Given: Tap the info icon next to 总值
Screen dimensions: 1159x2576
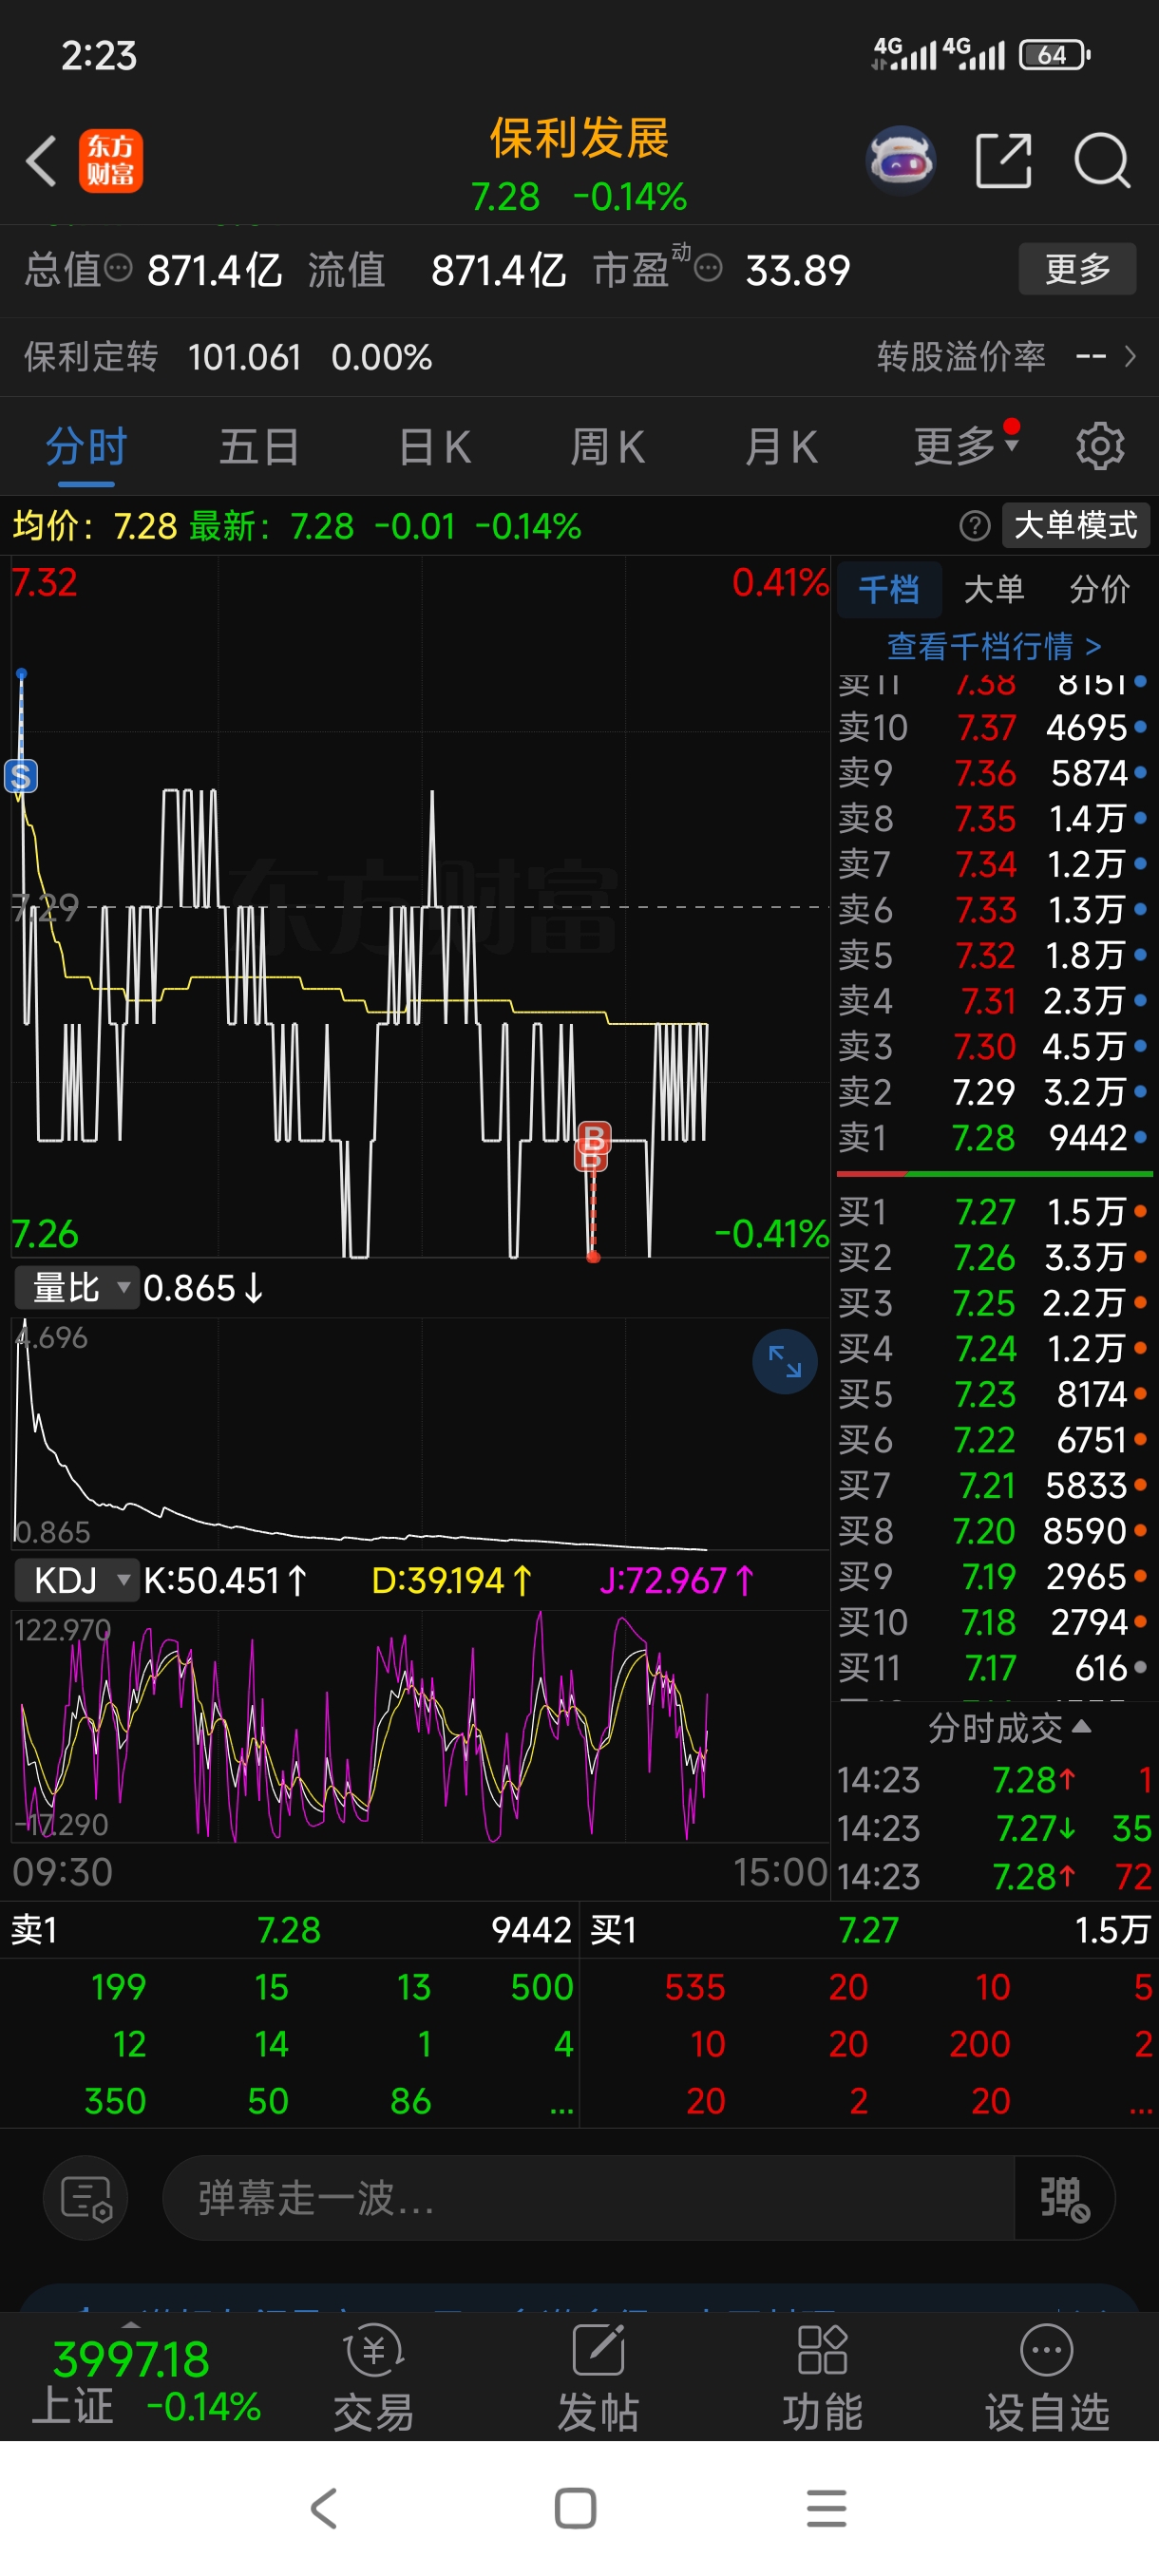Looking at the screenshot, I should pyautogui.click(x=118, y=268).
